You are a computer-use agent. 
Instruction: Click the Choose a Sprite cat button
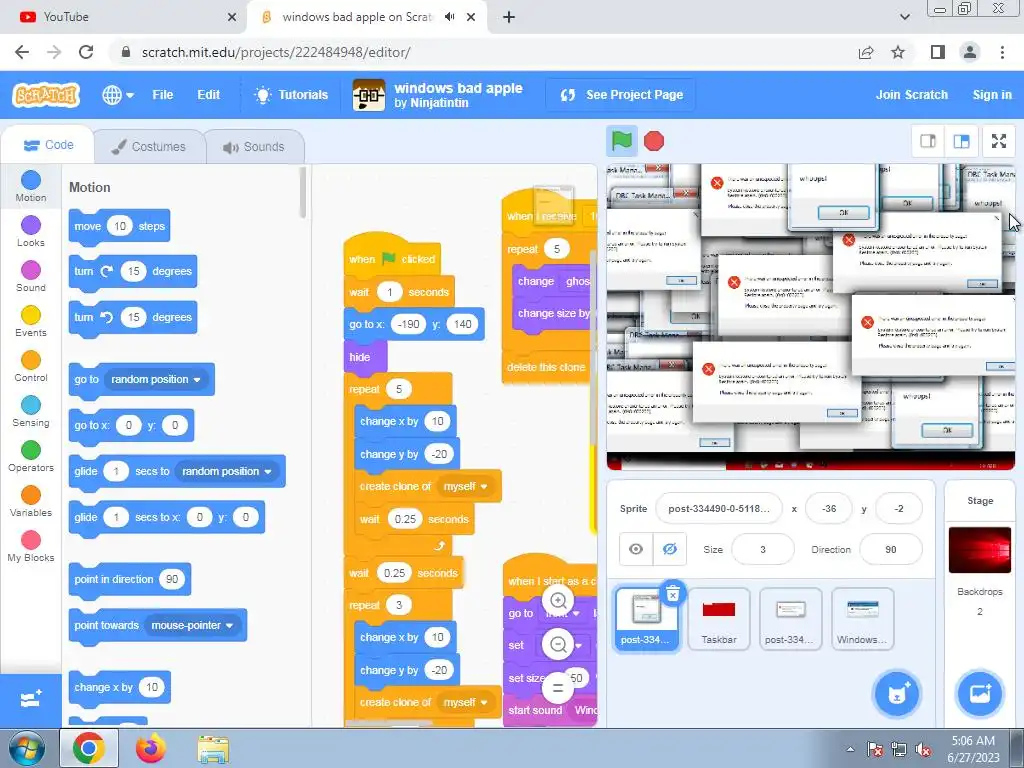897,693
